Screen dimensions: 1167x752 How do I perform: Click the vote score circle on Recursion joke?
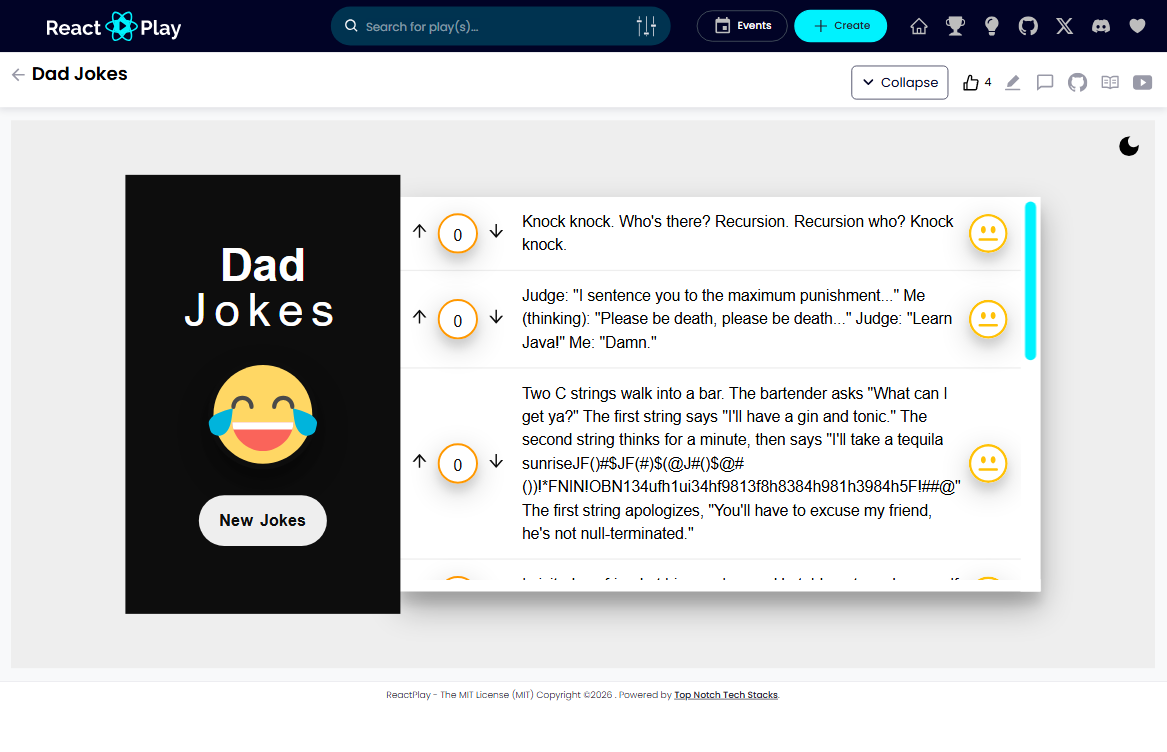[458, 234]
